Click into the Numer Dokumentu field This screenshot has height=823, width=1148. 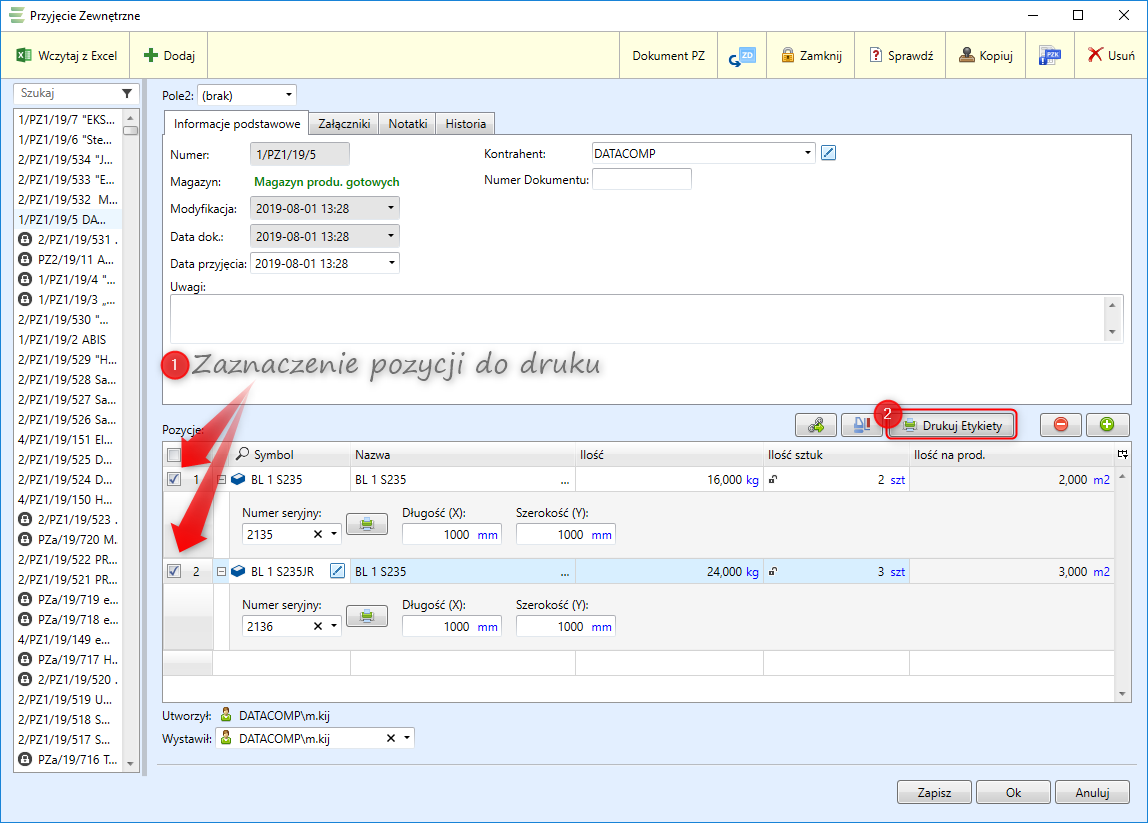[x=642, y=179]
